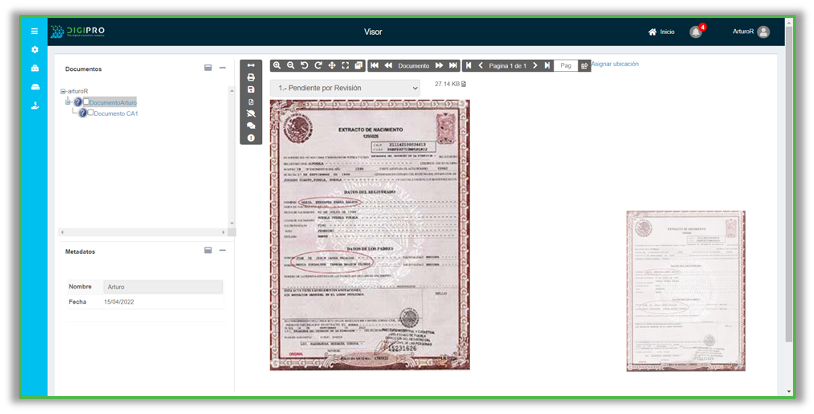
Task: Click the save icon in vertical toolbar
Action: [251, 90]
